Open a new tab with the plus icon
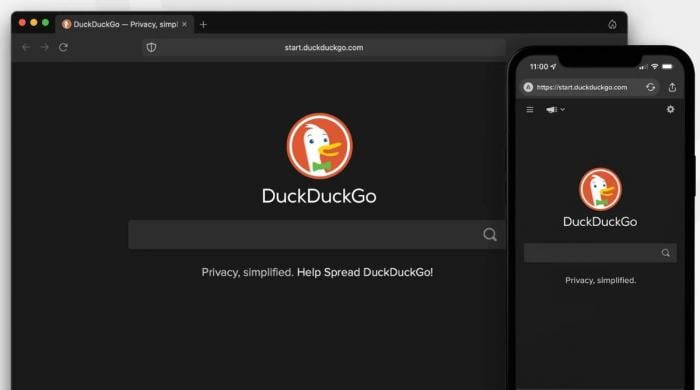 tap(203, 25)
